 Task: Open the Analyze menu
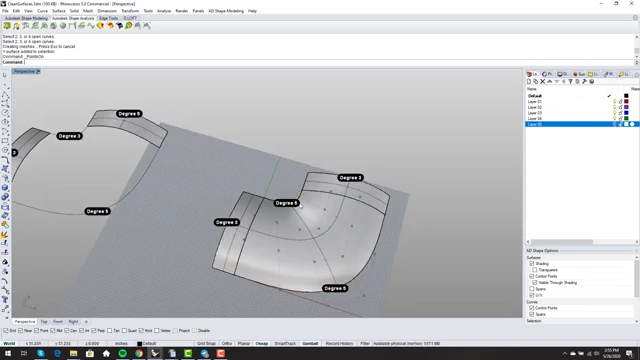tap(164, 11)
